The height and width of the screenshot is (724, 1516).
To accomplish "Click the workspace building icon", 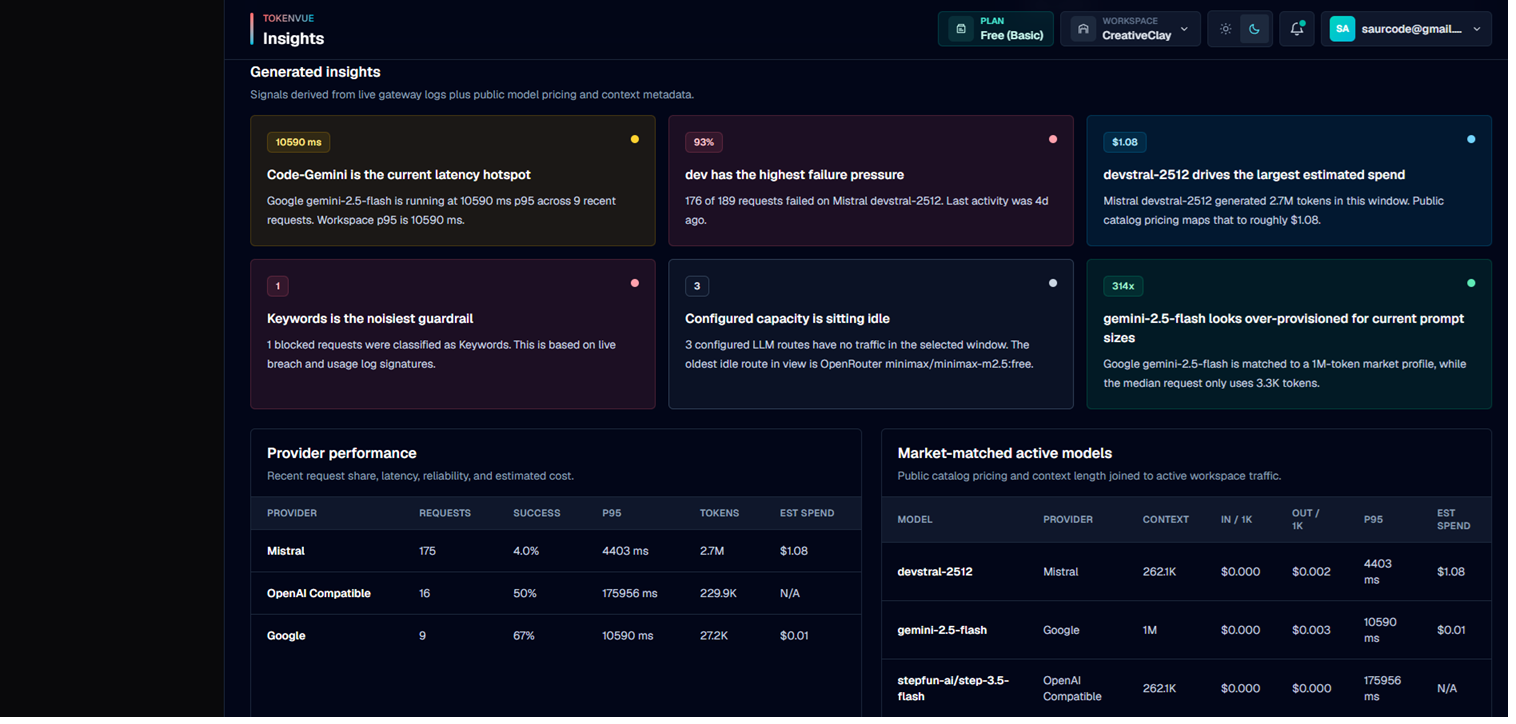I will click(x=1083, y=29).
